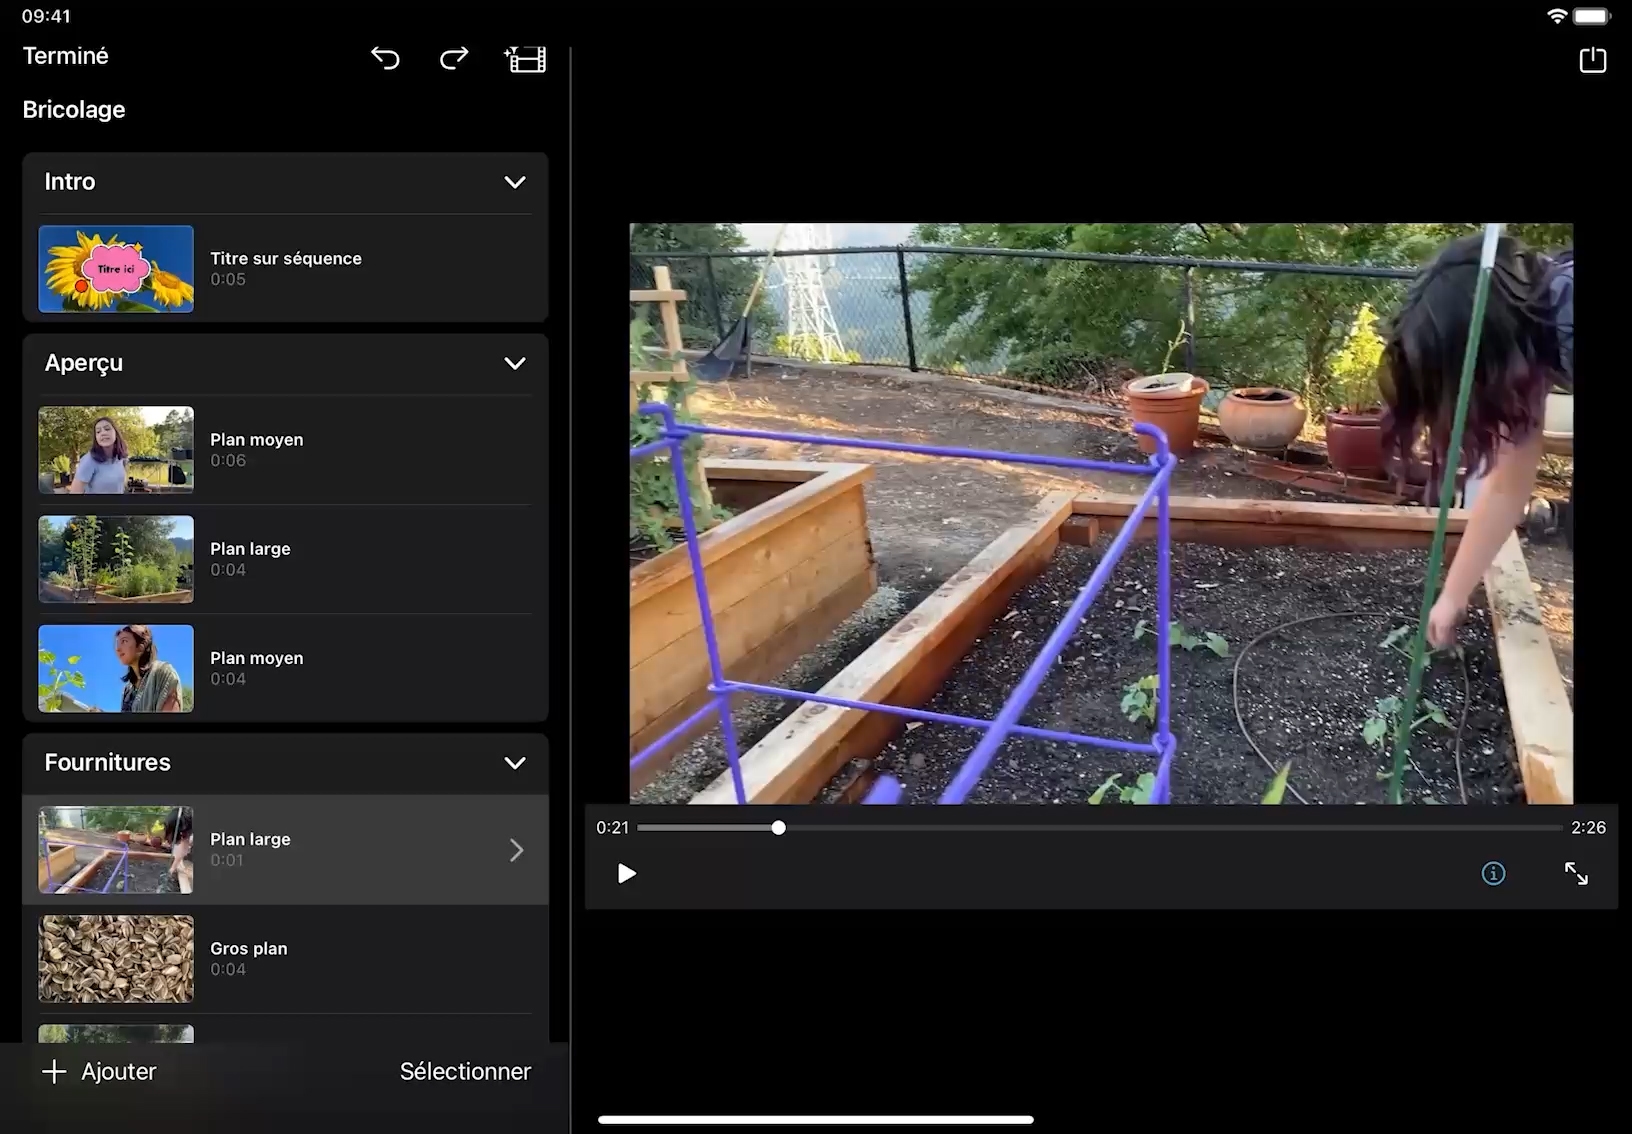Screen dimensions: 1632x1134
Task: Click the Wi-Fi status icon
Action: coord(1557,16)
